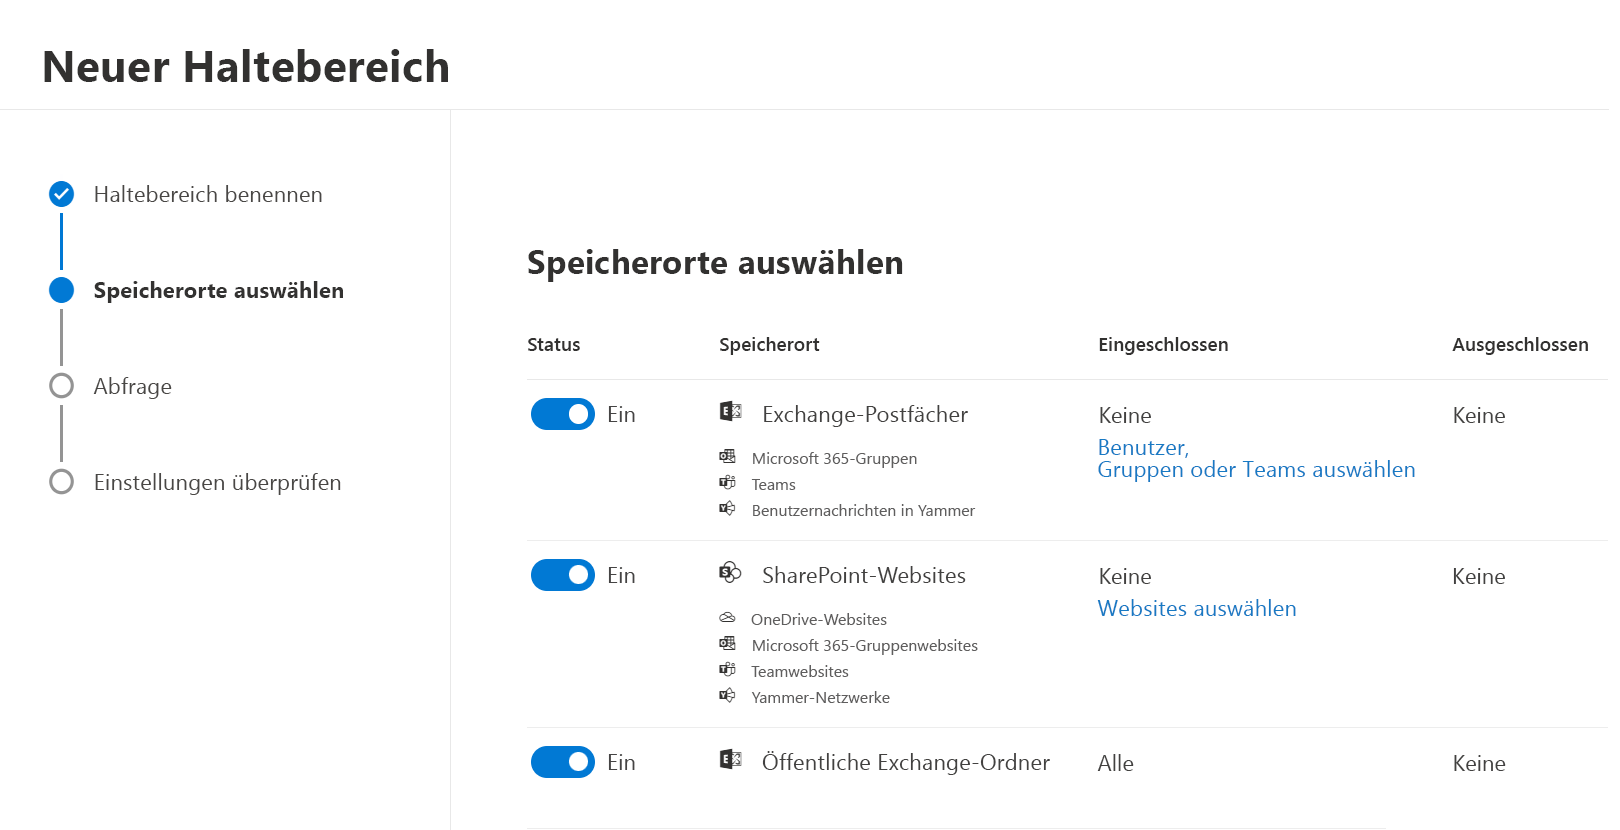
Task: Click the Status column header
Action: click(553, 344)
